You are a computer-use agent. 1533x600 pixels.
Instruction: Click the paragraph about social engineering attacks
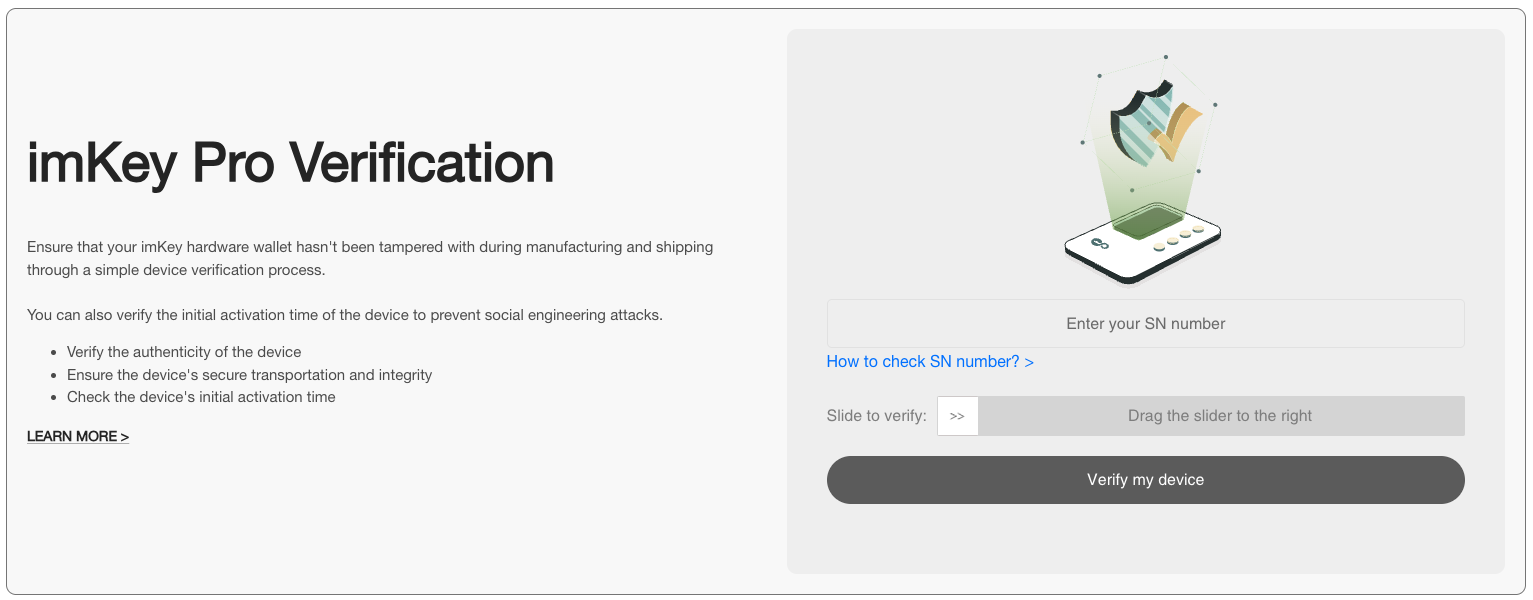pos(345,315)
